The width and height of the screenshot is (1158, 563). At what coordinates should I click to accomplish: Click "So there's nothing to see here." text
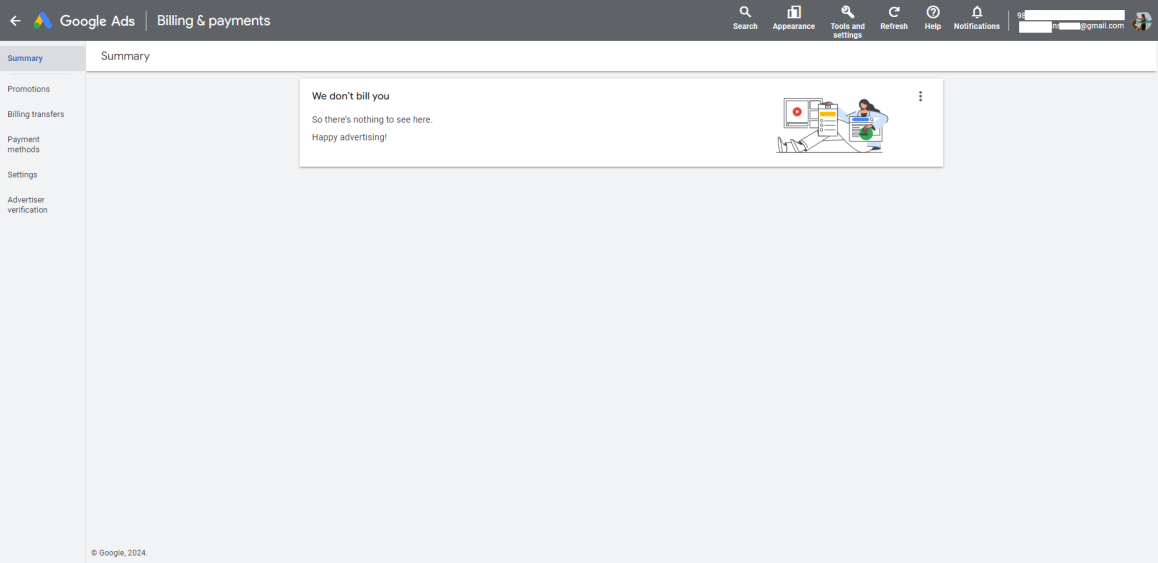[372, 120]
